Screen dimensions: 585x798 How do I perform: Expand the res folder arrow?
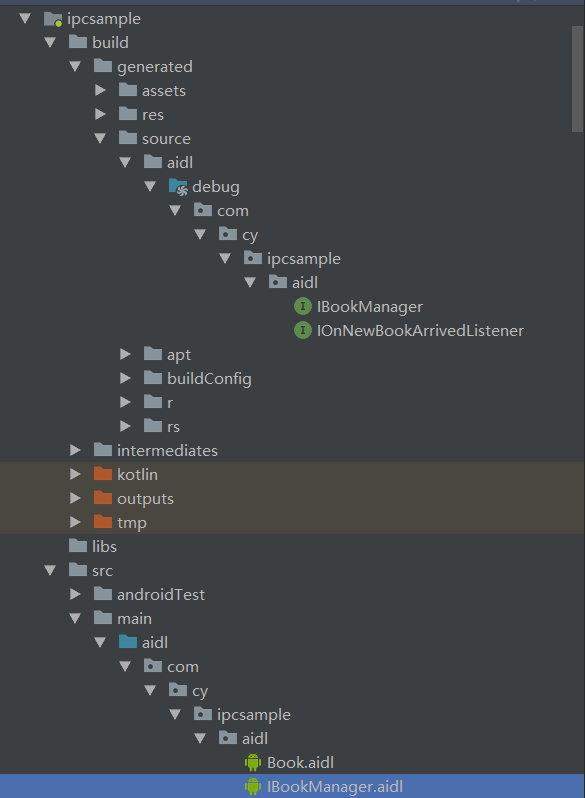coord(100,115)
